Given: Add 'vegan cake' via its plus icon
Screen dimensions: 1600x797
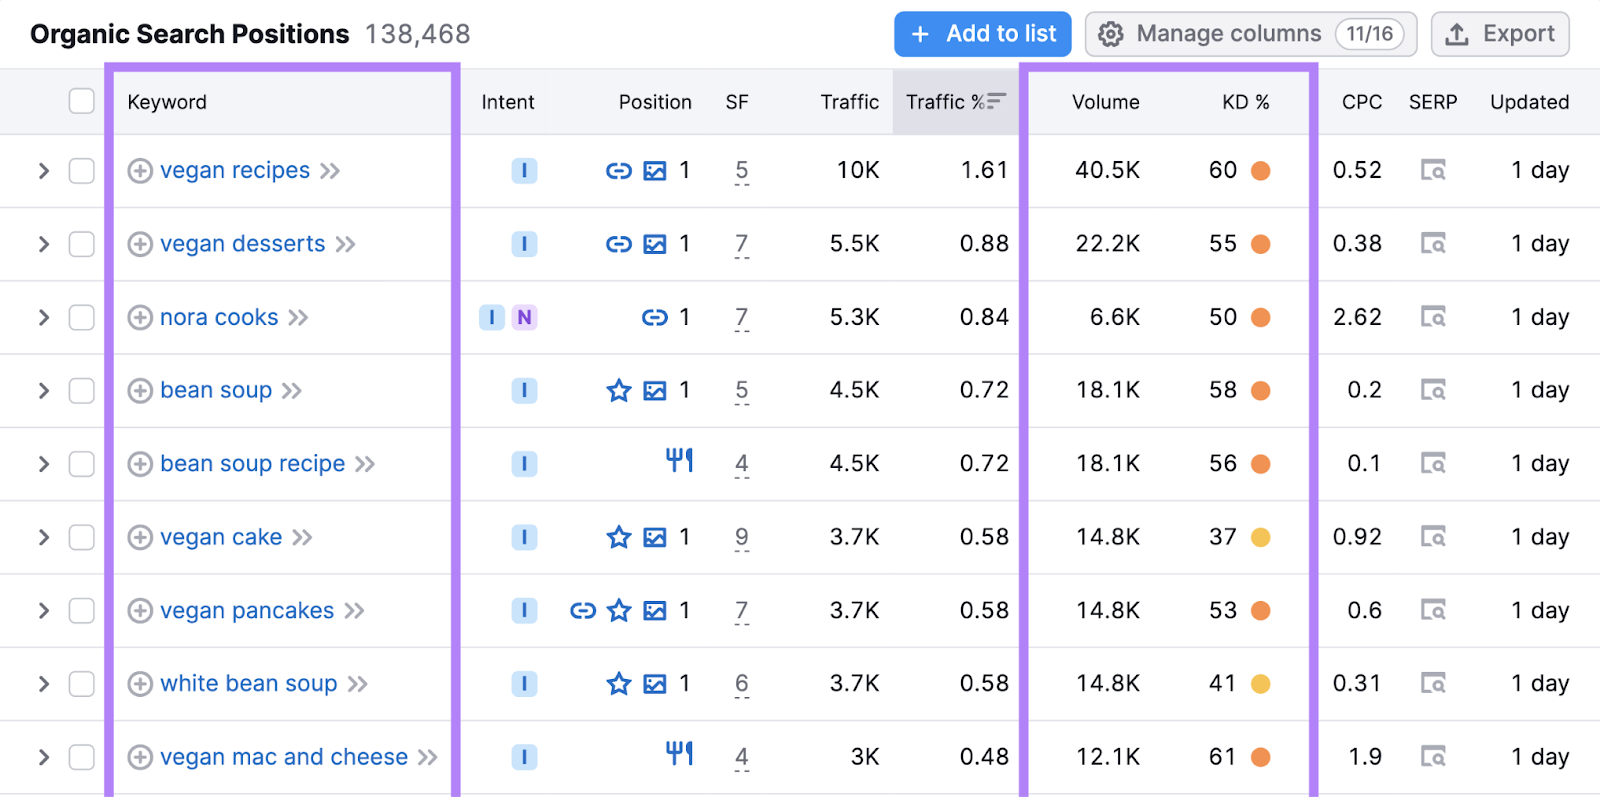Looking at the screenshot, I should 140,538.
